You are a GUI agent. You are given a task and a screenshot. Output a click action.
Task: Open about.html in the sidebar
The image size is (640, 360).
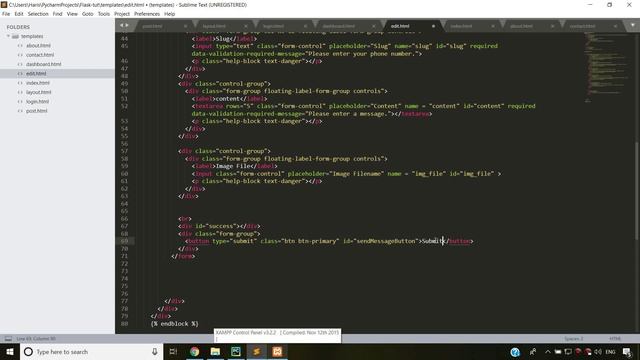tap(38, 45)
